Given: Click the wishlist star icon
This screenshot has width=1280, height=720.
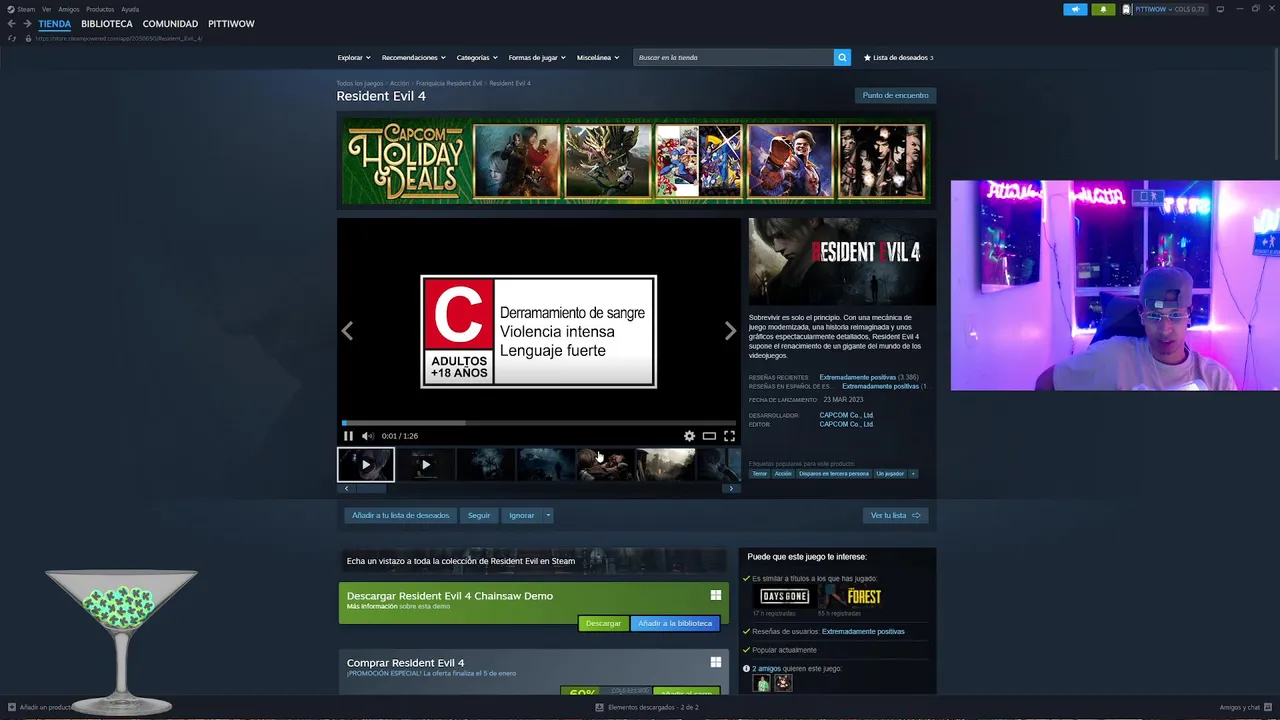Looking at the screenshot, I should click(867, 58).
